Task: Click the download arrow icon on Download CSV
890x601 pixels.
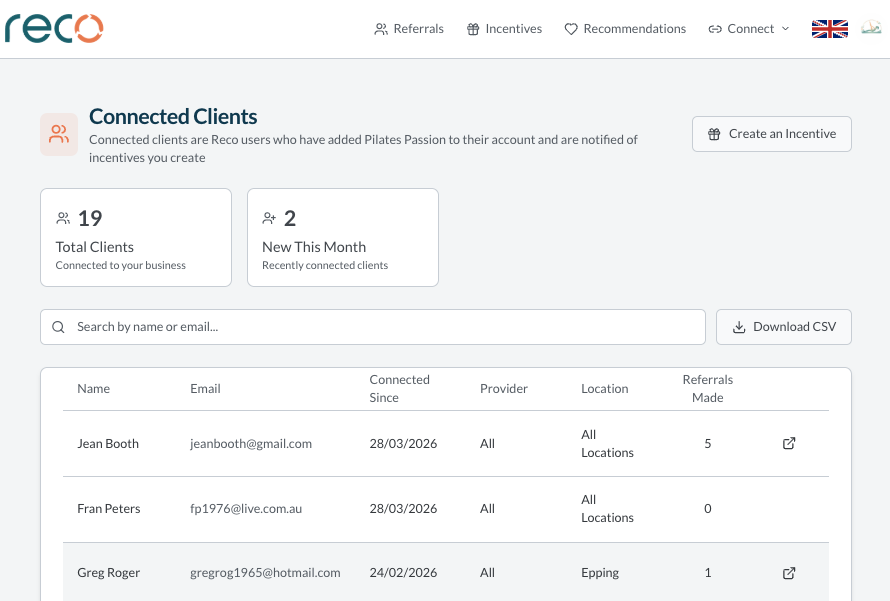Action: pyautogui.click(x=739, y=326)
